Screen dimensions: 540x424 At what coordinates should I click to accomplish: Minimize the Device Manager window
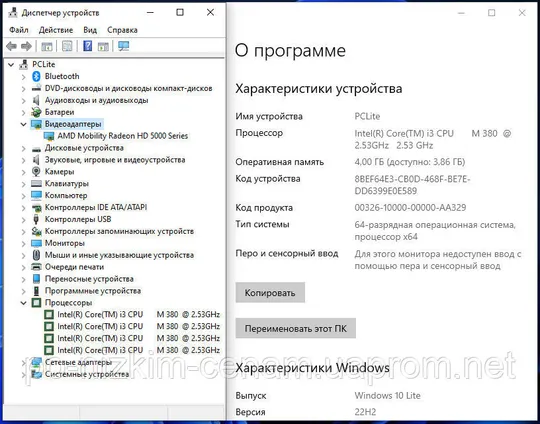tap(150, 12)
